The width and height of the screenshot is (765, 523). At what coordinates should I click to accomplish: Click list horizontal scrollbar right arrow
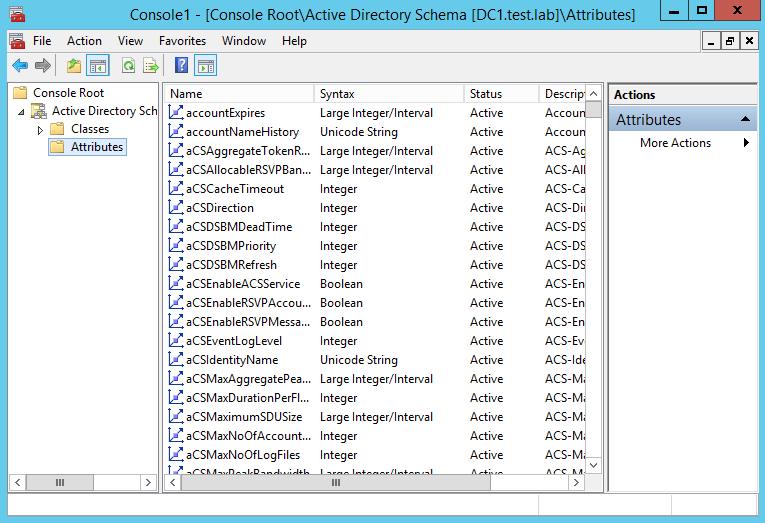[576, 483]
